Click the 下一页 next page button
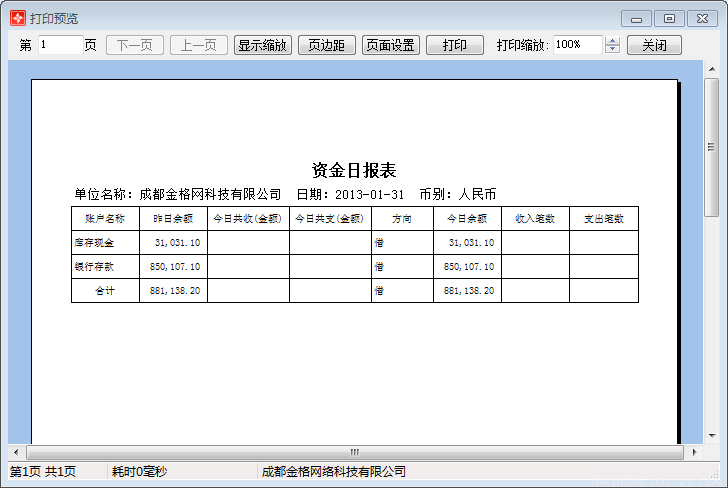Viewport: 728px width, 488px height. [x=134, y=45]
